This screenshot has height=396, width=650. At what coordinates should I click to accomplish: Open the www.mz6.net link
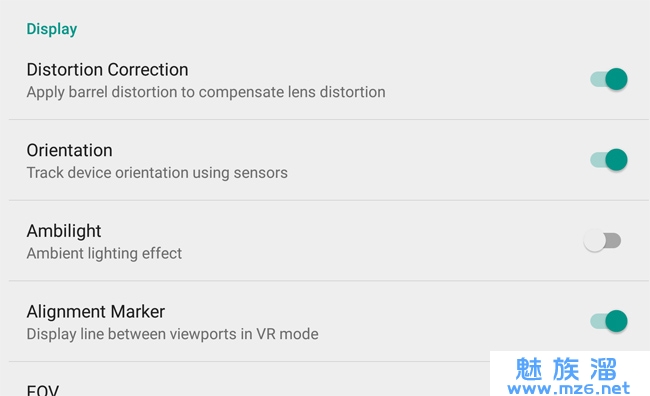coord(568,389)
